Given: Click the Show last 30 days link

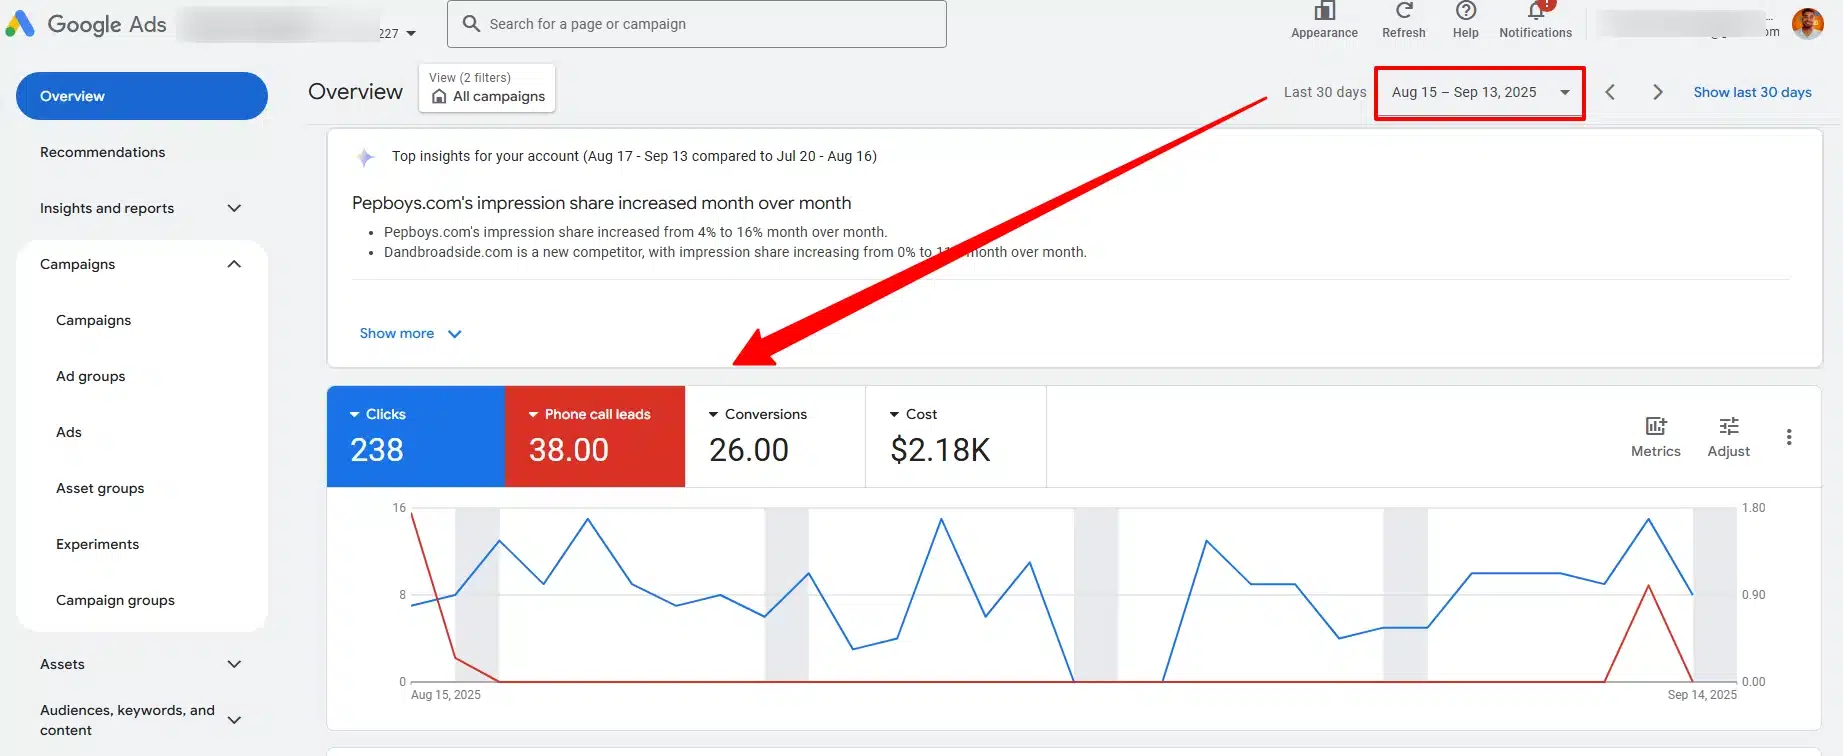Looking at the screenshot, I should [1752, 92].
